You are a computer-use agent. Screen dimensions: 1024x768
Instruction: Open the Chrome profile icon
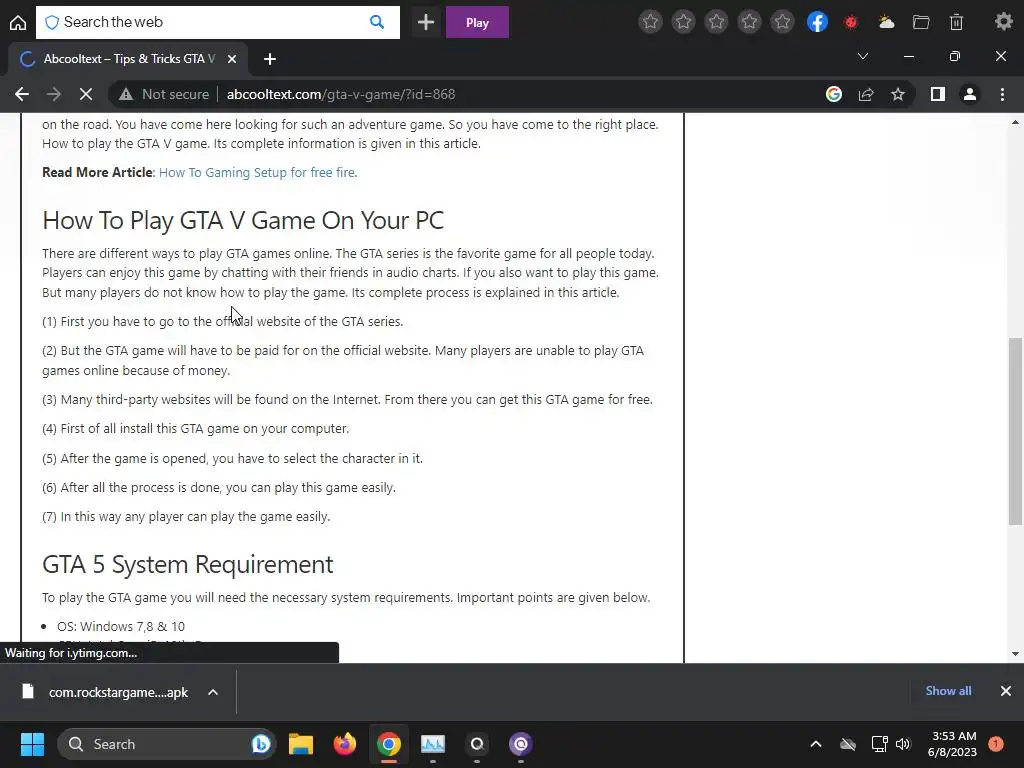[970, 94]
